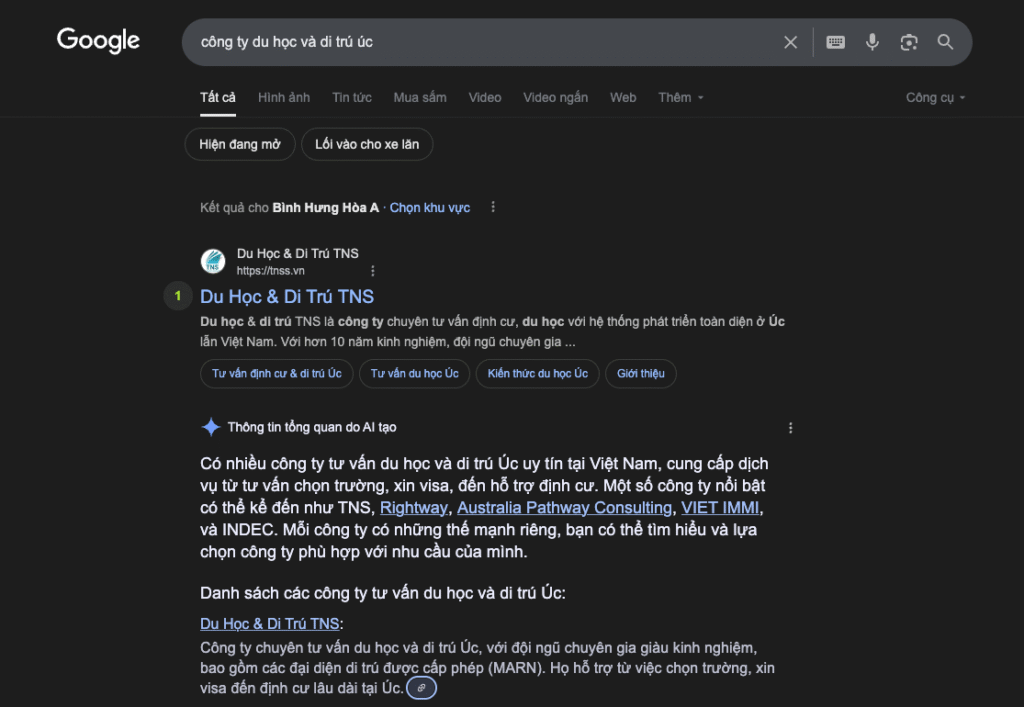Open sitelink Tư vấn định cư & di trú Úc
Image resolution: width=1024 pixels, height=707 pixels.
coord(276,373)
